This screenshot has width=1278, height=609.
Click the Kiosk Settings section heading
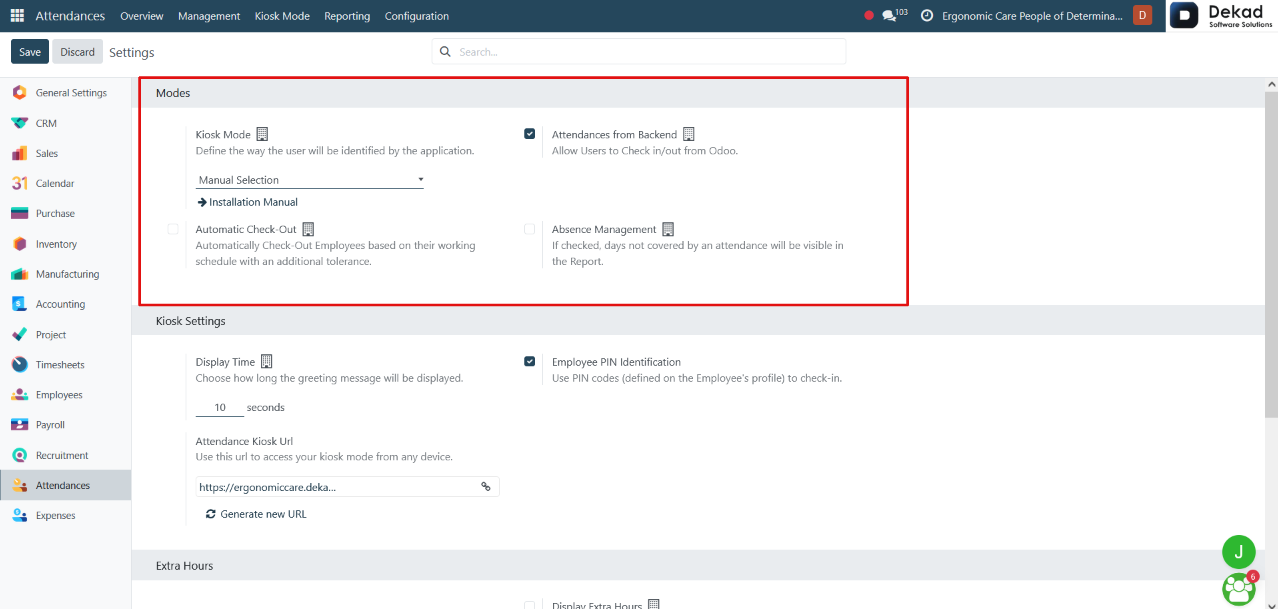(x=191, y=321)
